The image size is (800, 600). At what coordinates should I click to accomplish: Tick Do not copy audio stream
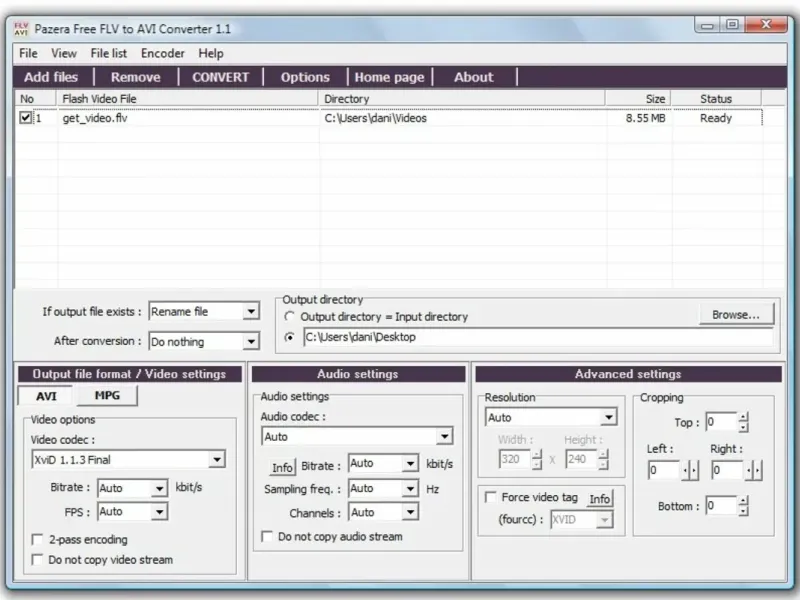click(267, 536)
